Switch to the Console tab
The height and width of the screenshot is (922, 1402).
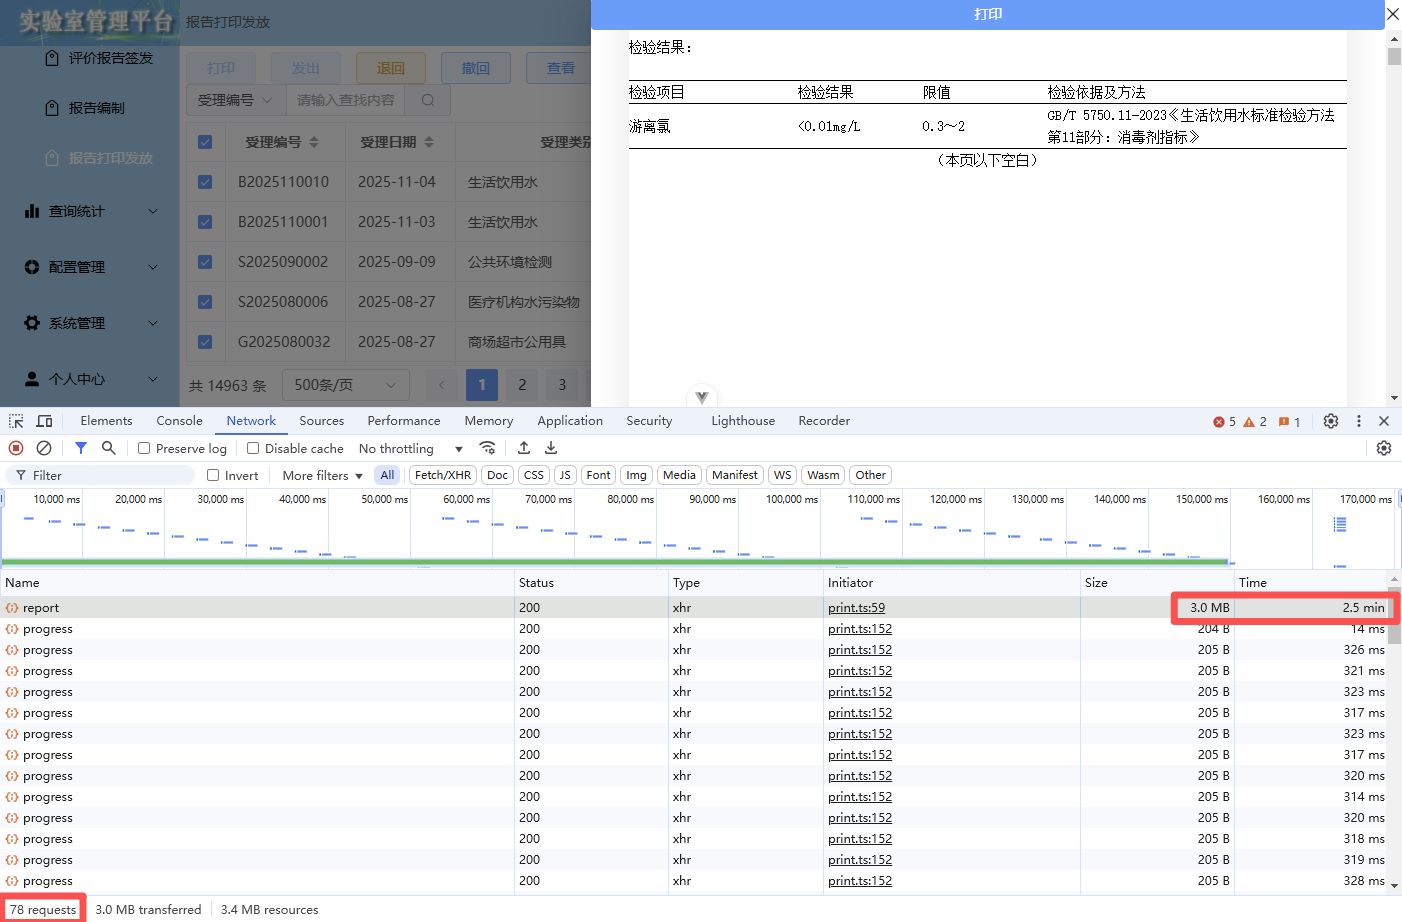click(x=178, y=421)
